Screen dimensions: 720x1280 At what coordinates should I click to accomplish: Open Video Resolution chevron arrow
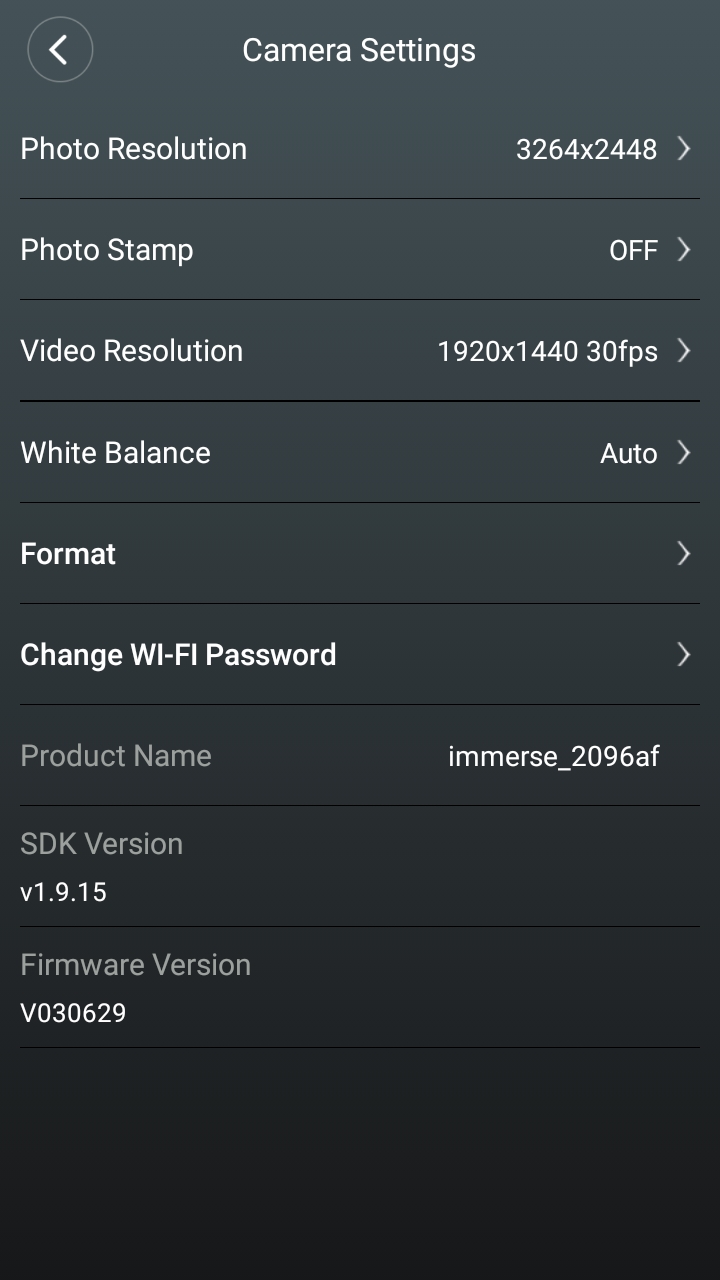pyautogui.click(x=684, y=351)
